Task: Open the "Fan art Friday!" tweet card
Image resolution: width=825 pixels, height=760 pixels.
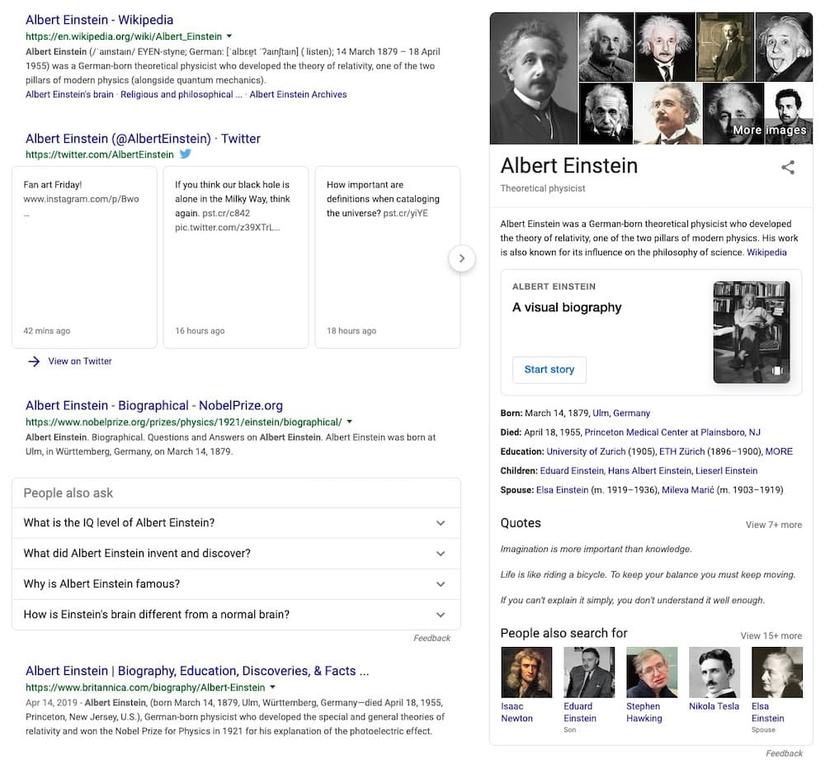Action: (84, 257)
